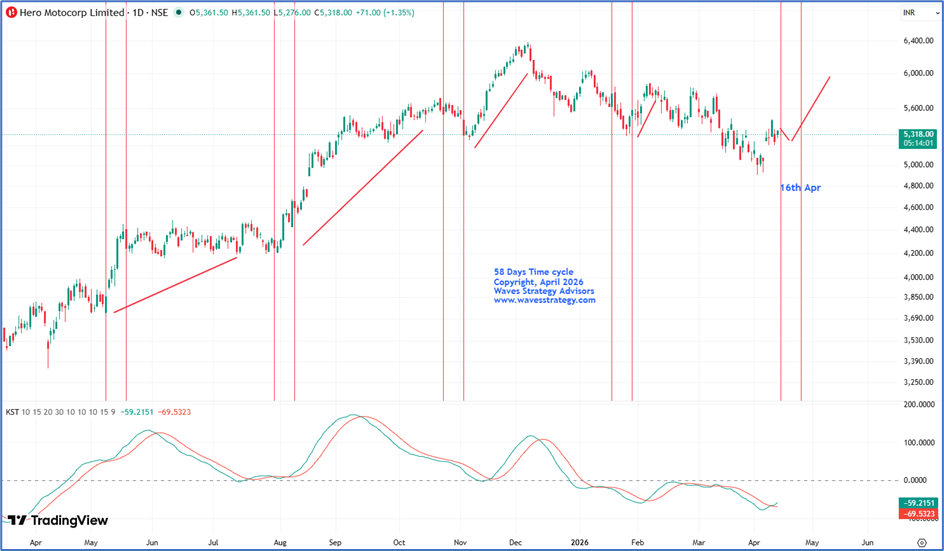Click the Copyright, April 2026 annotation line
This screenshot has width=944, height=551.
538,282
